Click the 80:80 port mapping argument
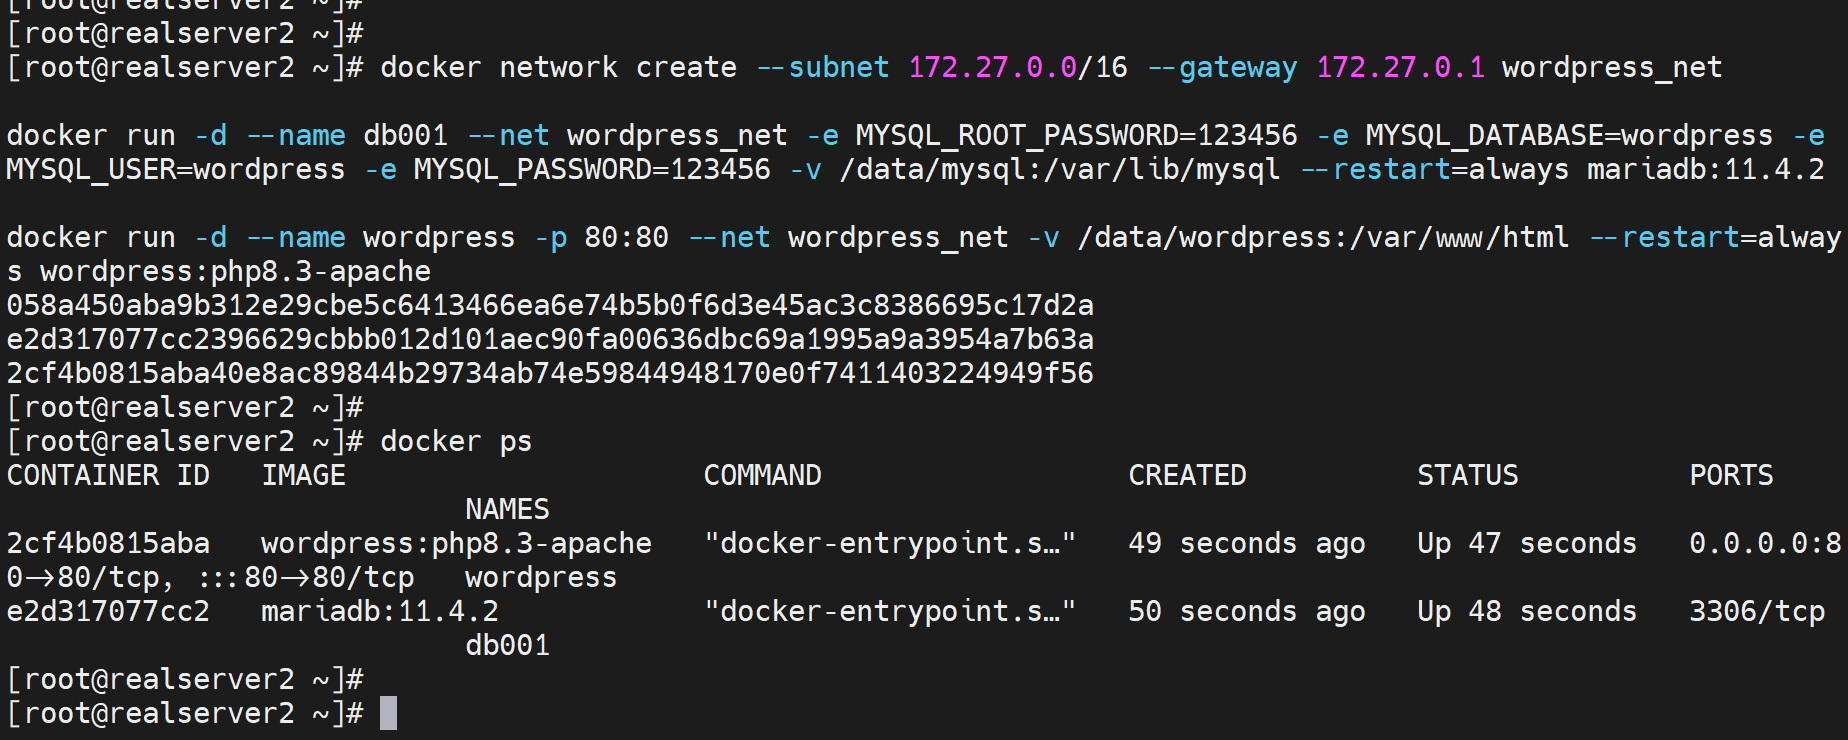Screen dimensions: 1848x740 (x=626, y=237)
